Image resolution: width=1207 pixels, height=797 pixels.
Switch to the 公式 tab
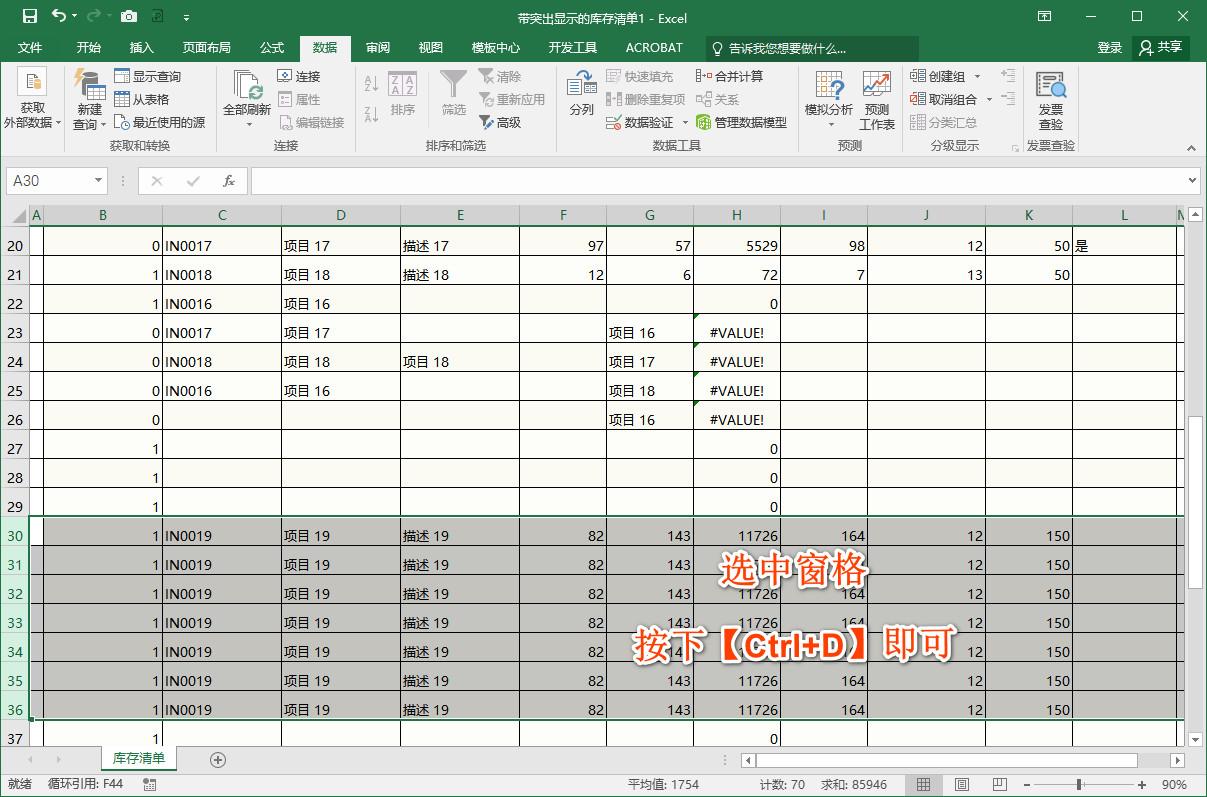(271, 47)
